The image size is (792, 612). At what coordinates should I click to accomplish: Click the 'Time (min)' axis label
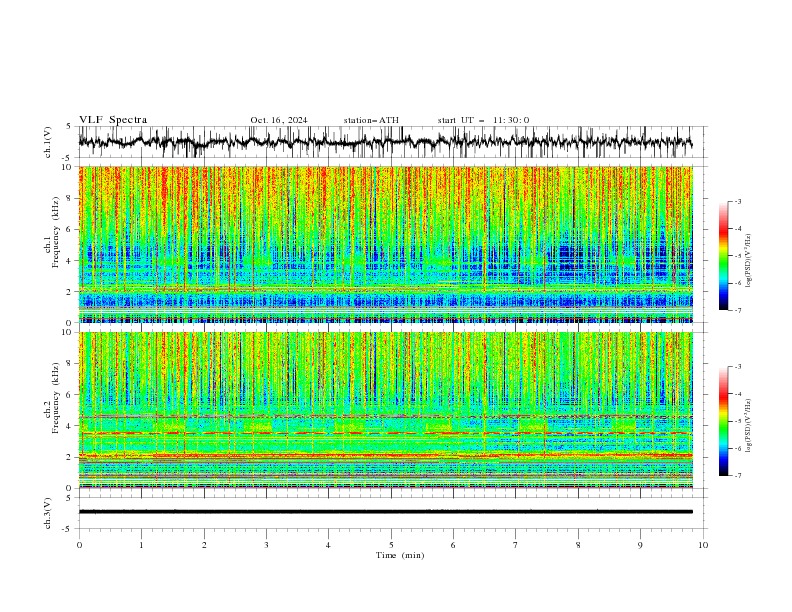(x=400, y=555)
